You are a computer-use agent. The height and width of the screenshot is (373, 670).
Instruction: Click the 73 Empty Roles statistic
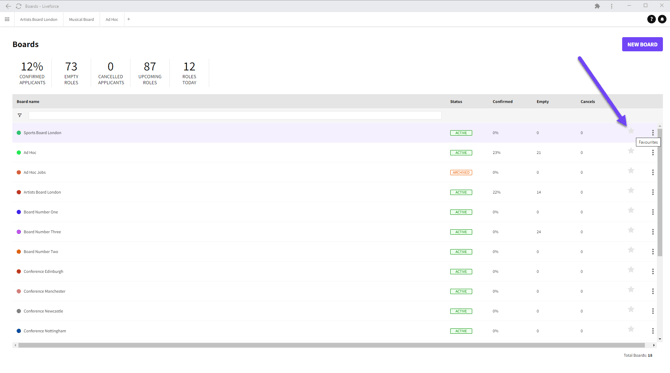pos(71,73)
